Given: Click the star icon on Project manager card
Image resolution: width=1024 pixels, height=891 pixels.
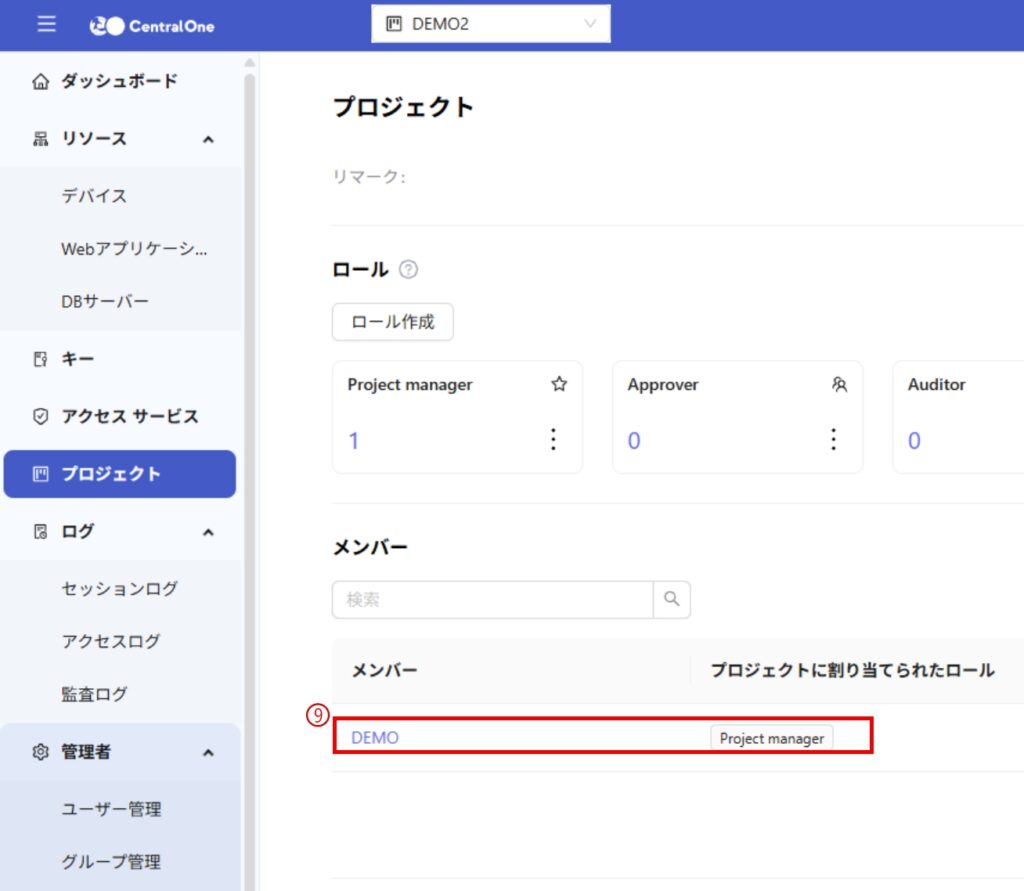Looking at the screenshot, I should click(x=559, y=384).
